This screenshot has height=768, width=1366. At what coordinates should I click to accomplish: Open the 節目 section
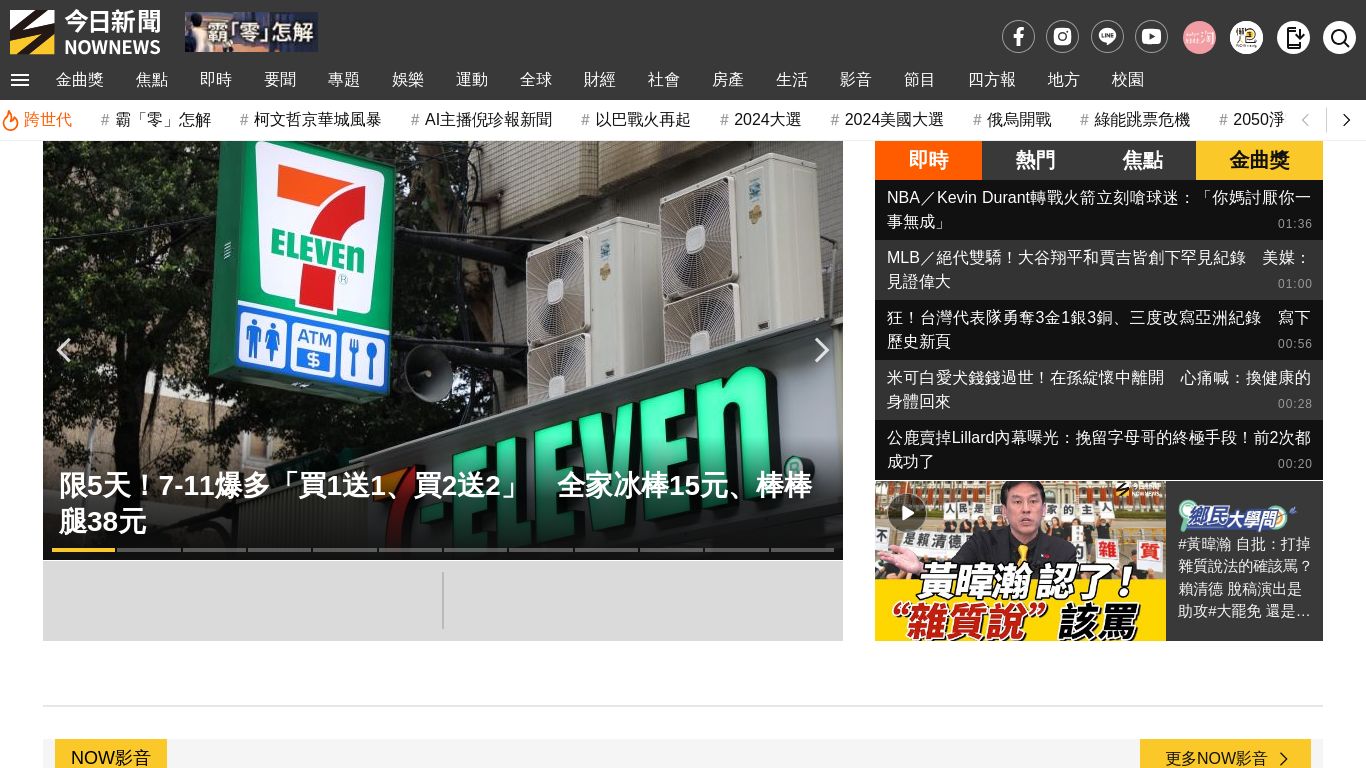point(920,80)
